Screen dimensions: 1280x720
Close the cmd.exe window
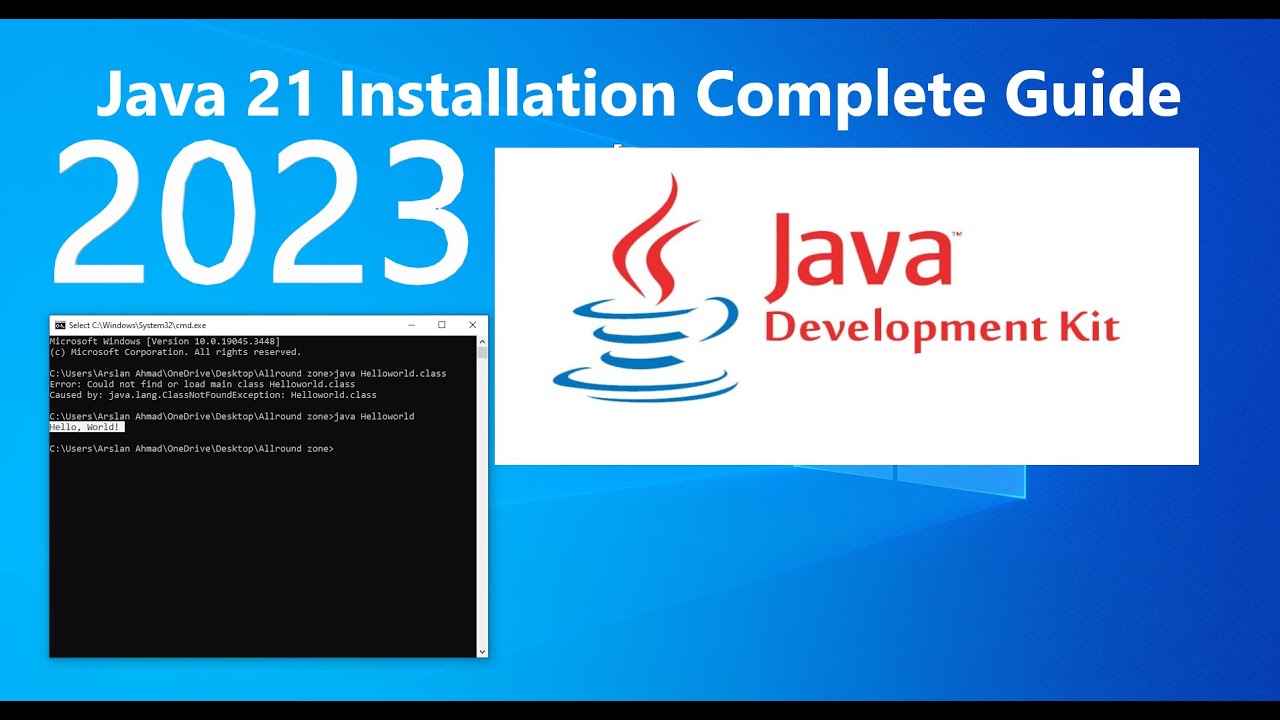point(473,325)
